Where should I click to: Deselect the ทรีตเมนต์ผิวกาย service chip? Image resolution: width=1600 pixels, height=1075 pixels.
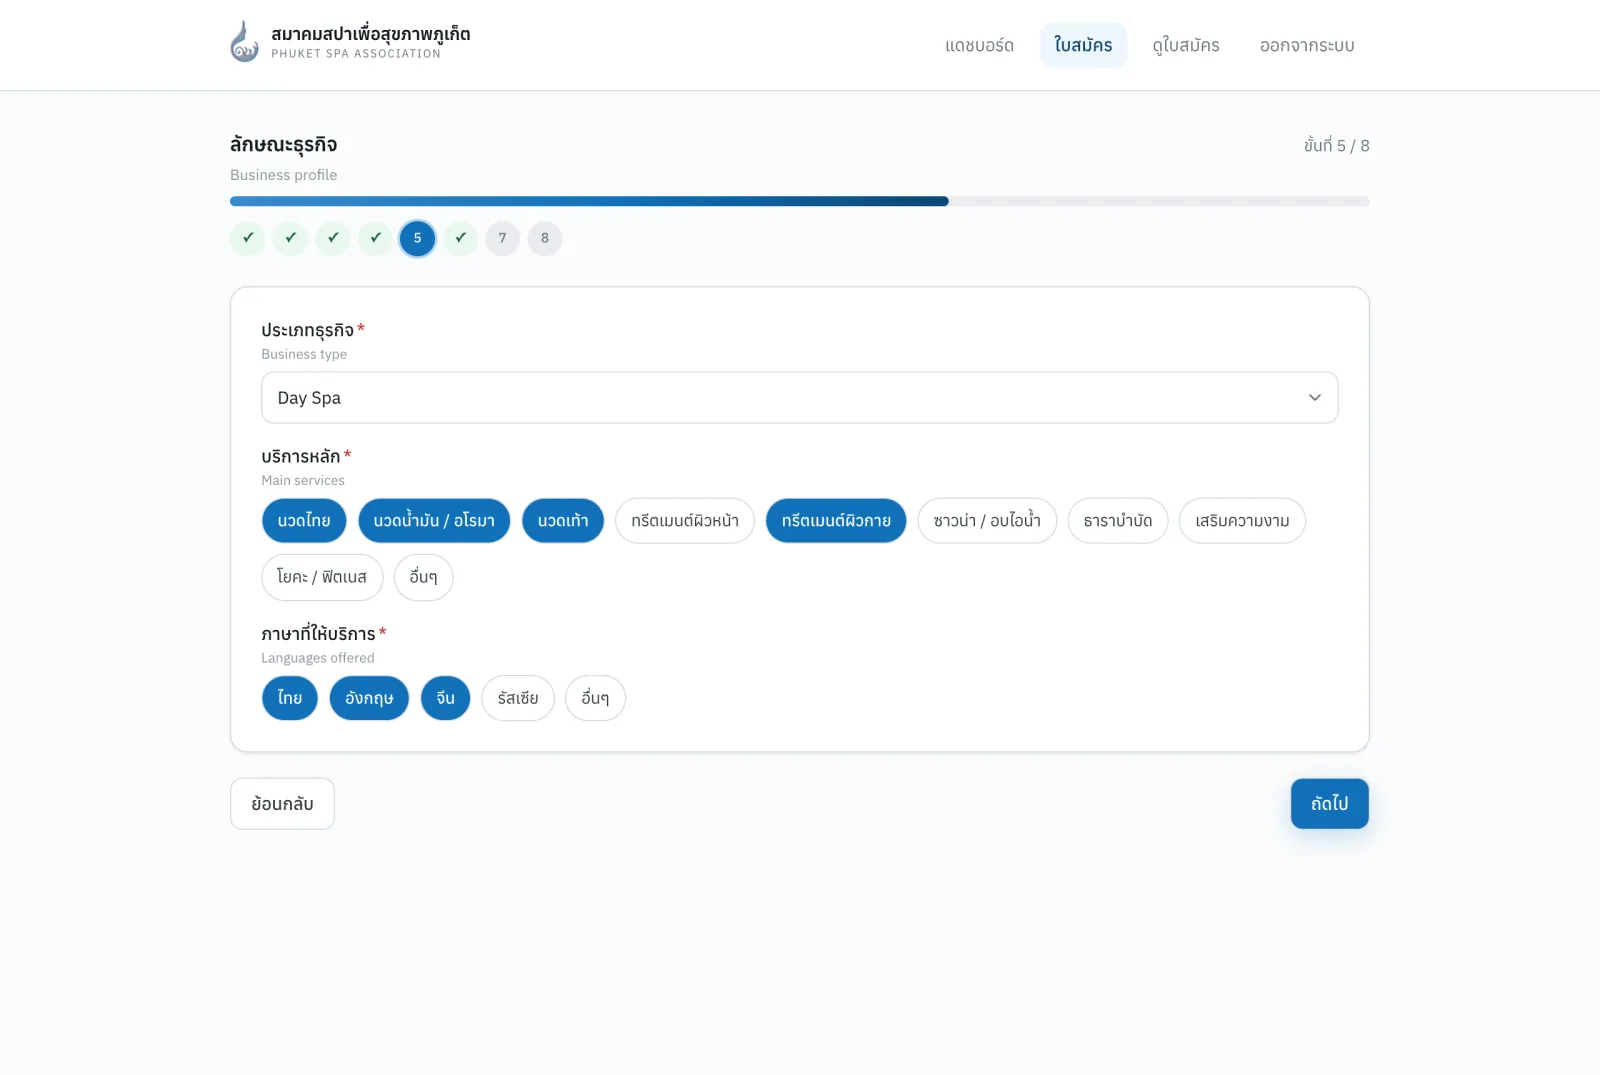836,521
